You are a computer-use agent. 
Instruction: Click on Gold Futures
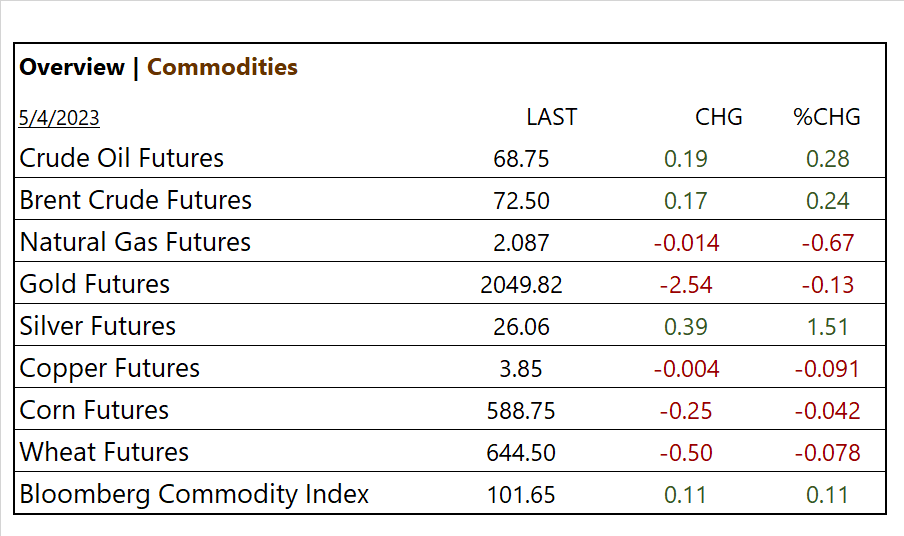[x=95, y=284]
